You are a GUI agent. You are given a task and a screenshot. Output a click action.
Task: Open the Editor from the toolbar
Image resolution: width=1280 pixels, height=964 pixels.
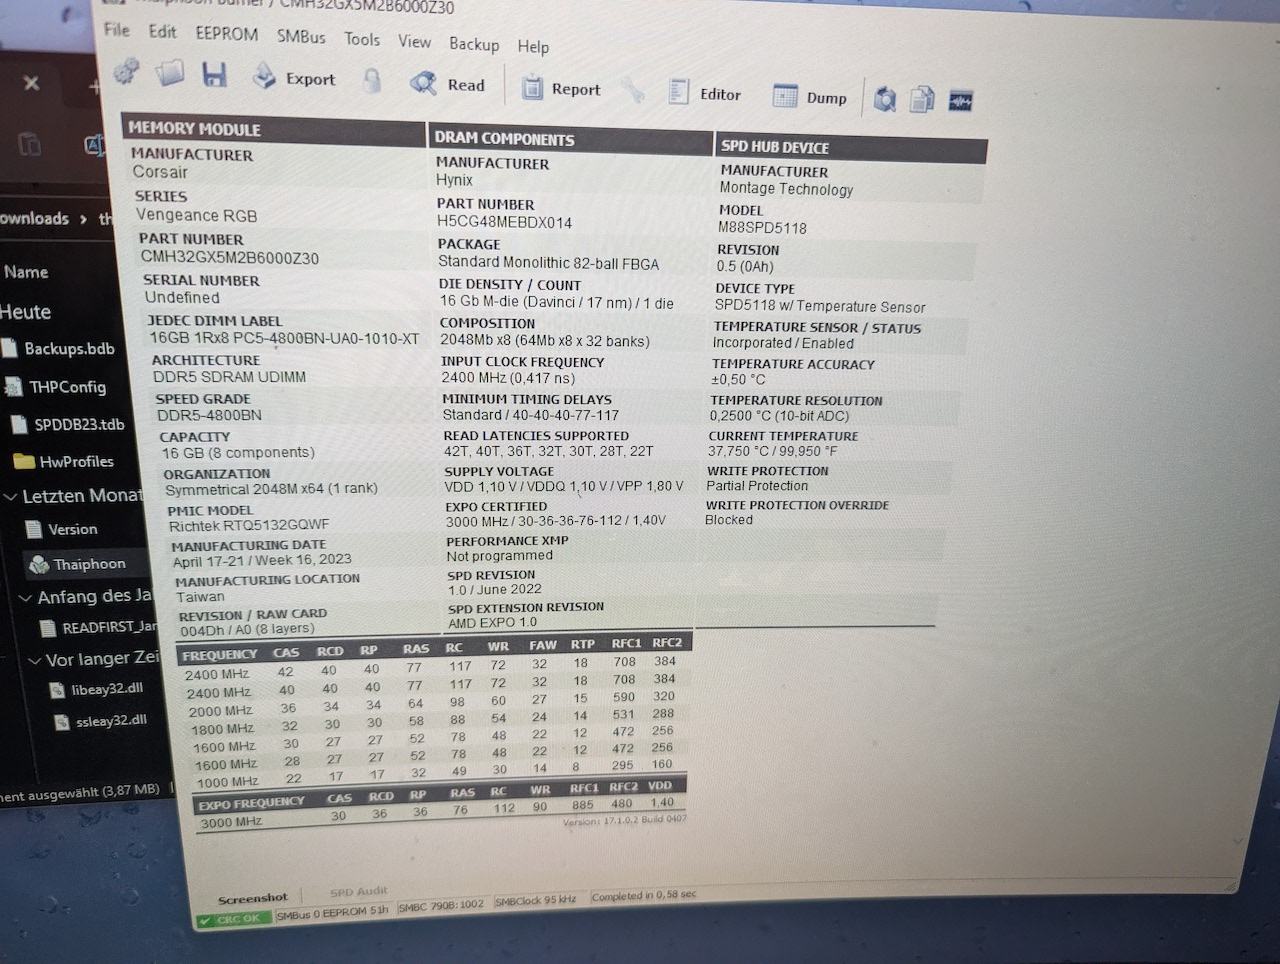(x=705, y=94)
